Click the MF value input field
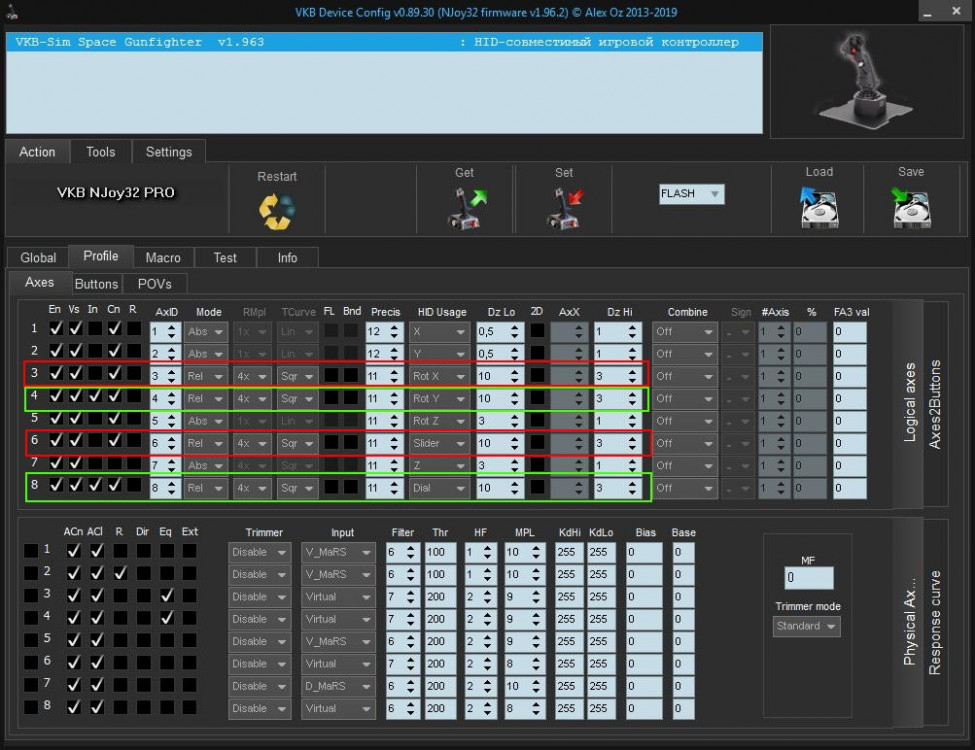Image resolution: width=975 pixels, height=750 pixels. pos(808,578)
